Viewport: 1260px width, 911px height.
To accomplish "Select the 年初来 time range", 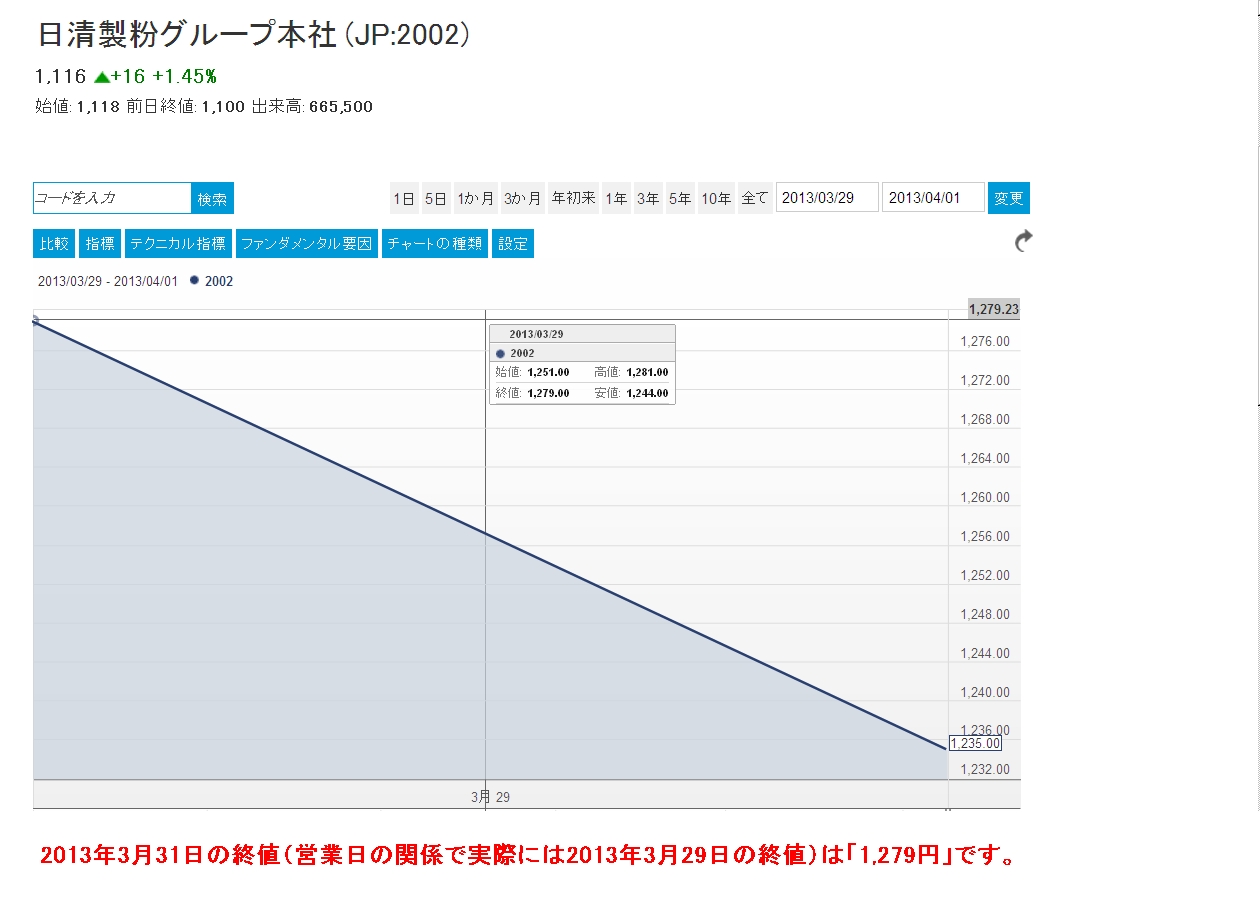I will click(574, 198).
